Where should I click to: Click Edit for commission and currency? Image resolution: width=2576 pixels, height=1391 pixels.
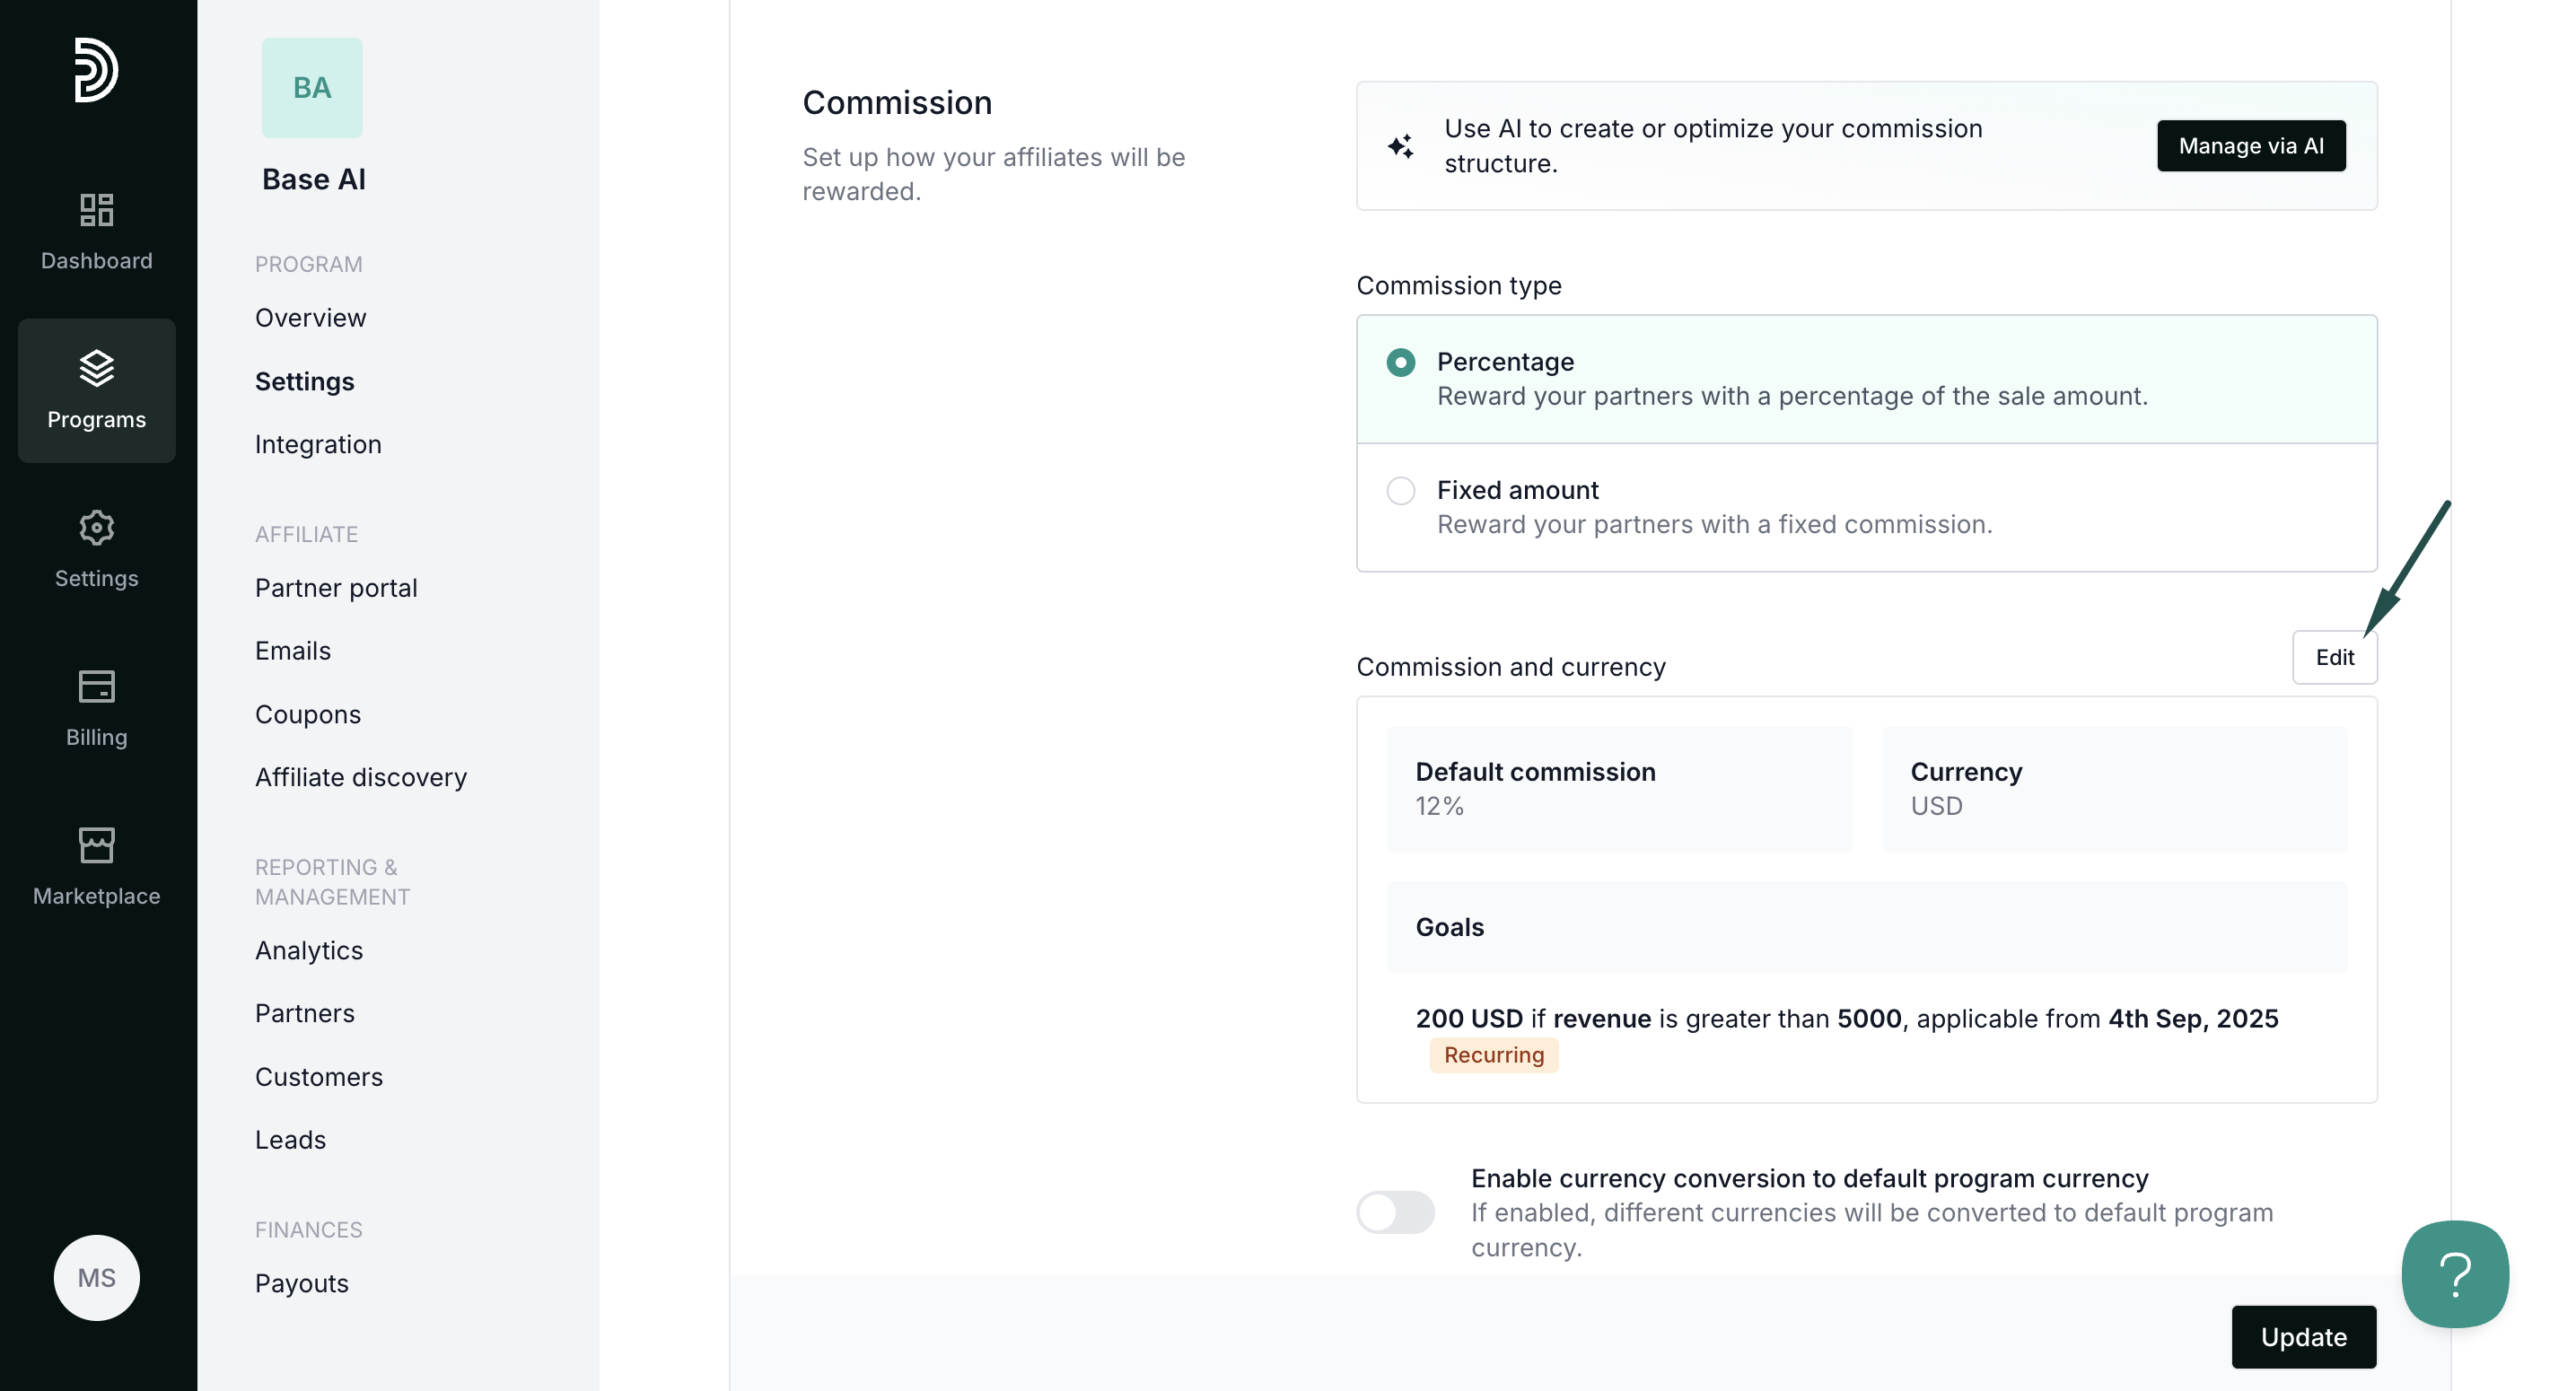coord(2334,657)
